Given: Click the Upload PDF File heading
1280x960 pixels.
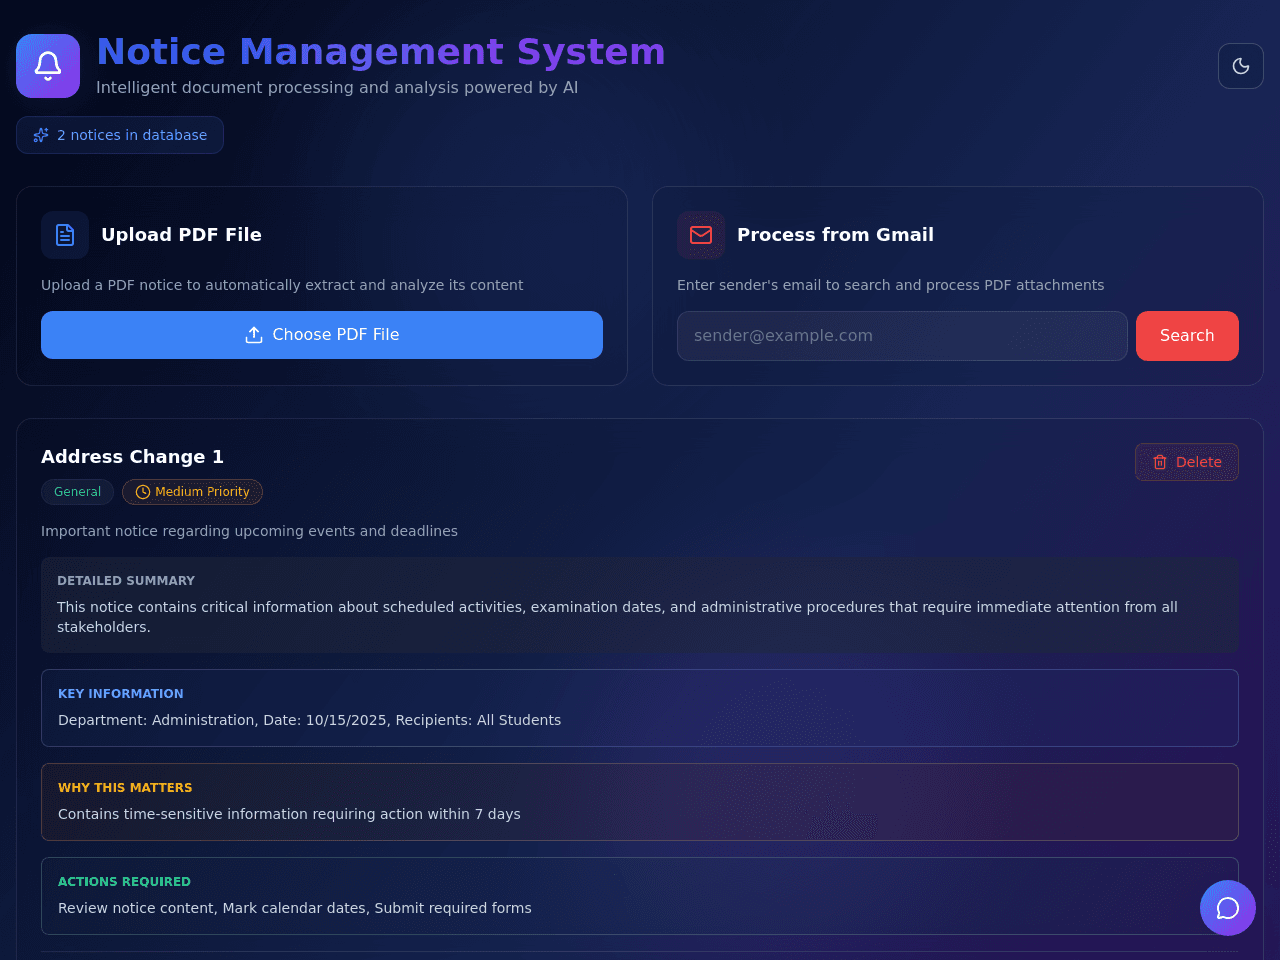Looking at the screenshot, I should 181,235.
